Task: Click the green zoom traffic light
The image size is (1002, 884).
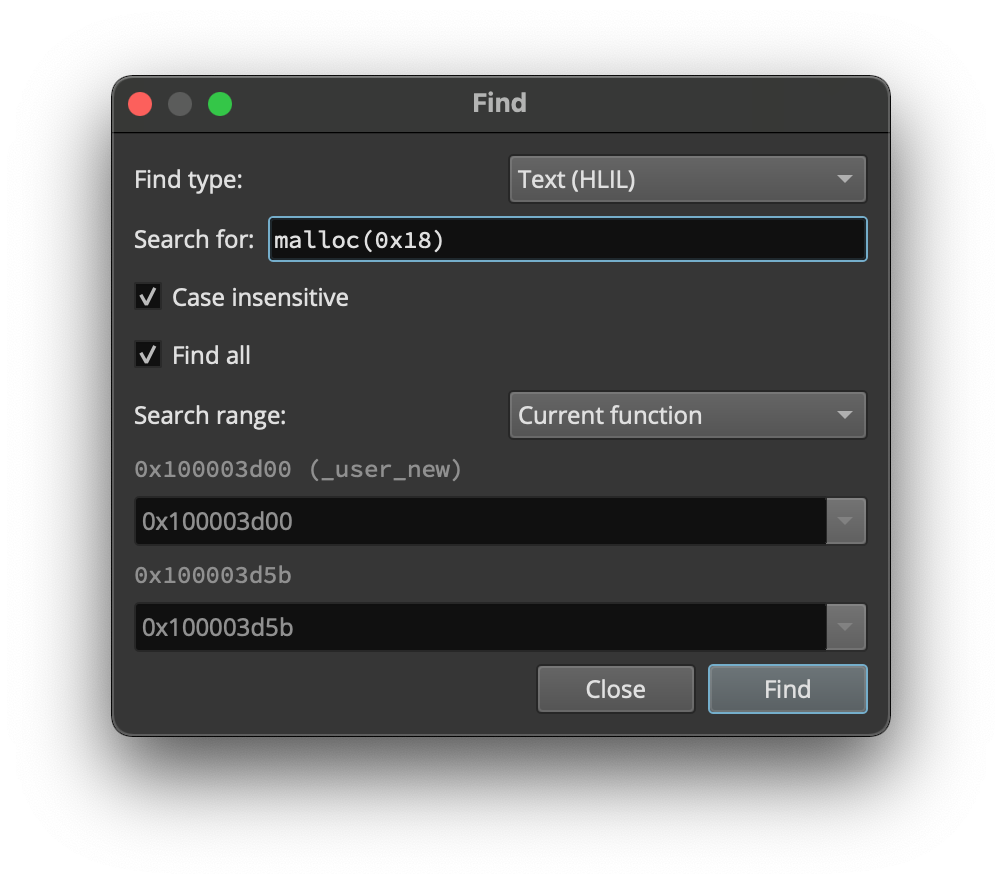Action: pos(220,104)
